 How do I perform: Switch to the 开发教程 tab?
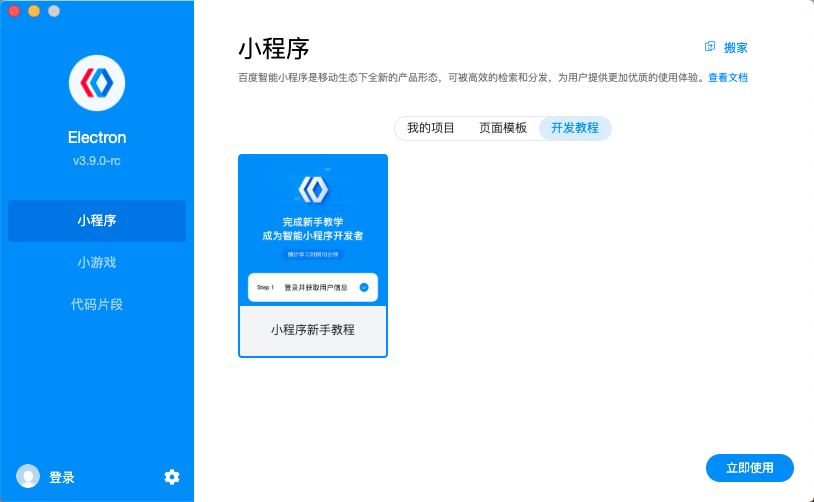575,128
